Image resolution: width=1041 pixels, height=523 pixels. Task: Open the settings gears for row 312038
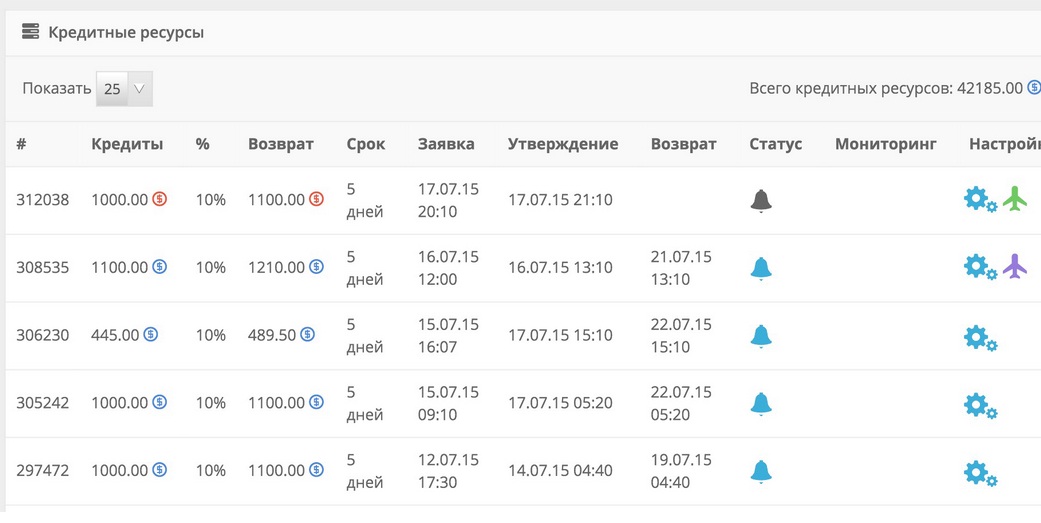click(x=979, y=200)
